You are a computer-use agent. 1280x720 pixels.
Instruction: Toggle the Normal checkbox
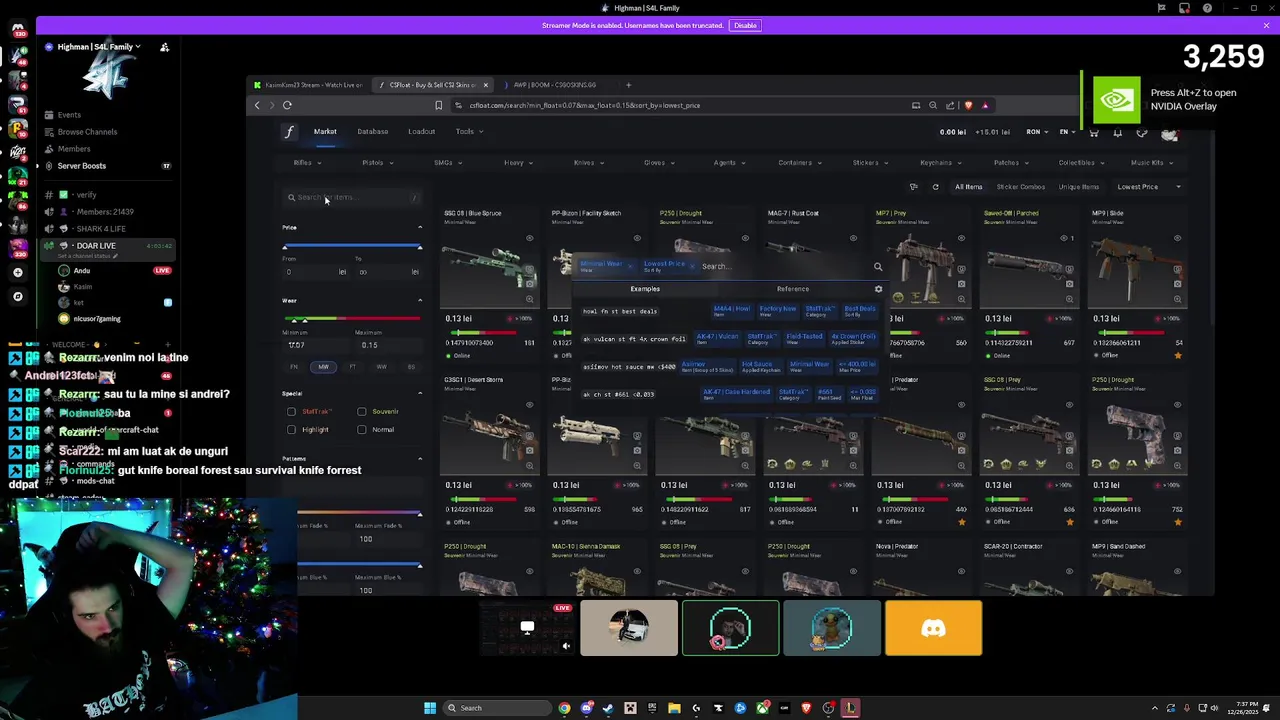coord(362,429)
